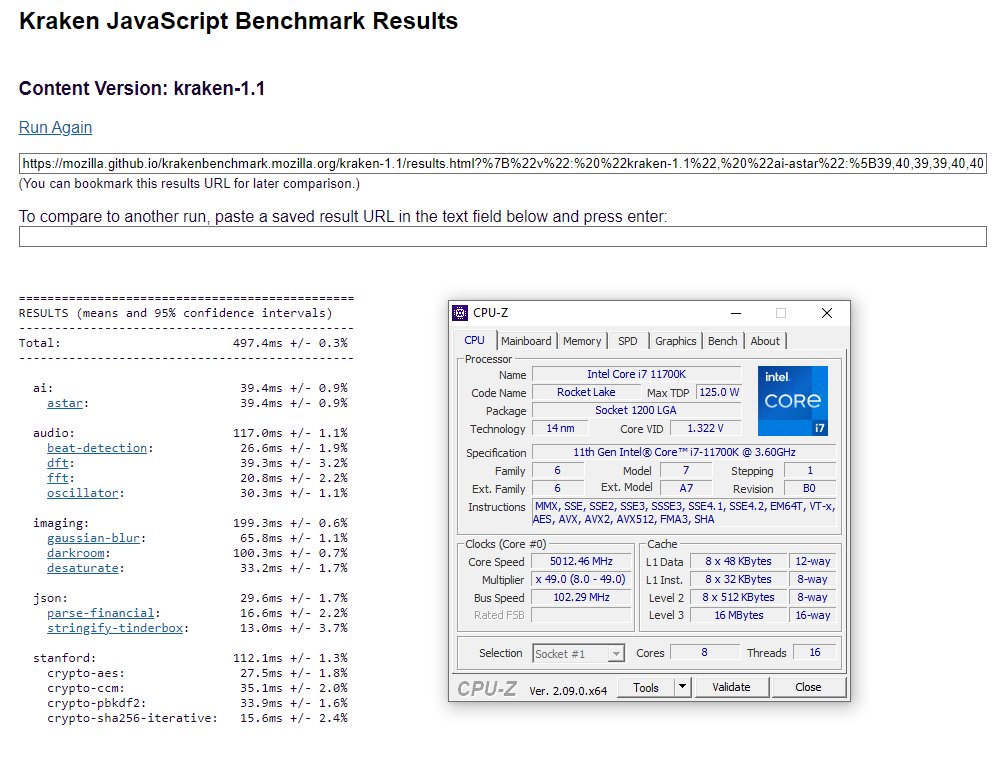1000x764 pixels.
Task: Open the astar benchmark link
Action: tap(65, 403)
